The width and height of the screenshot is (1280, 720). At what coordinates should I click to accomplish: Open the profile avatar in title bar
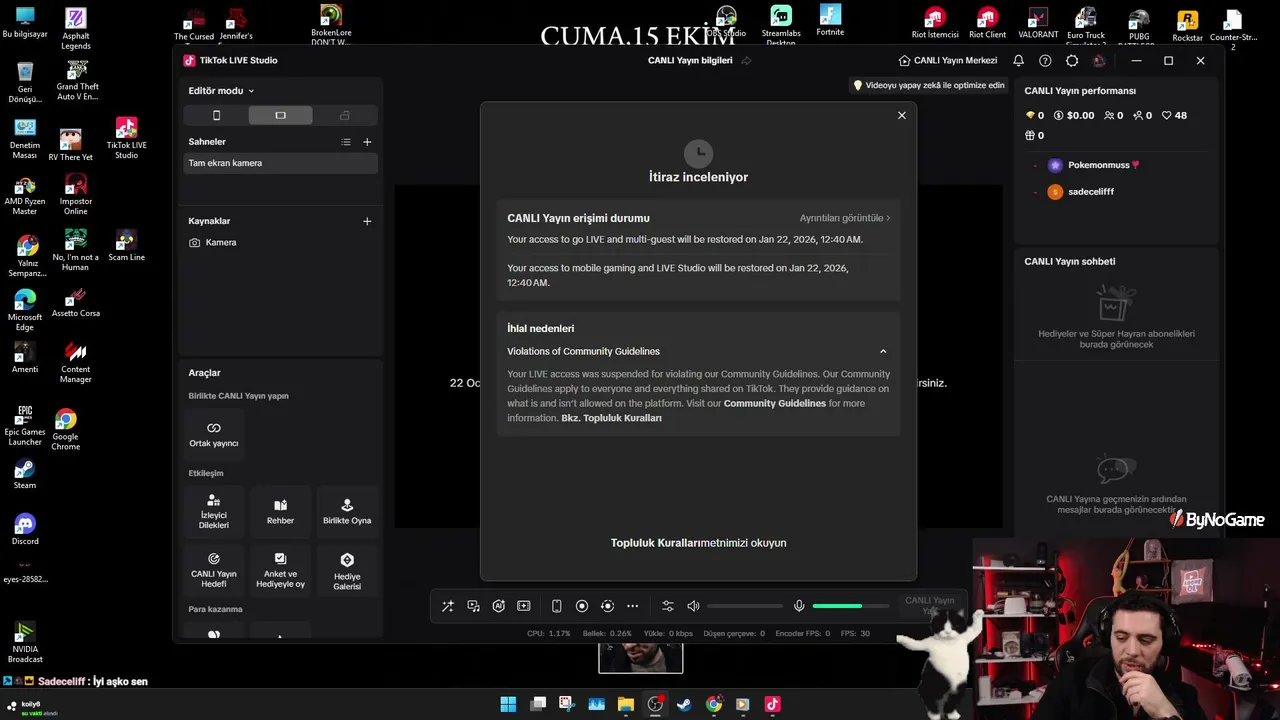(1099, 60)
